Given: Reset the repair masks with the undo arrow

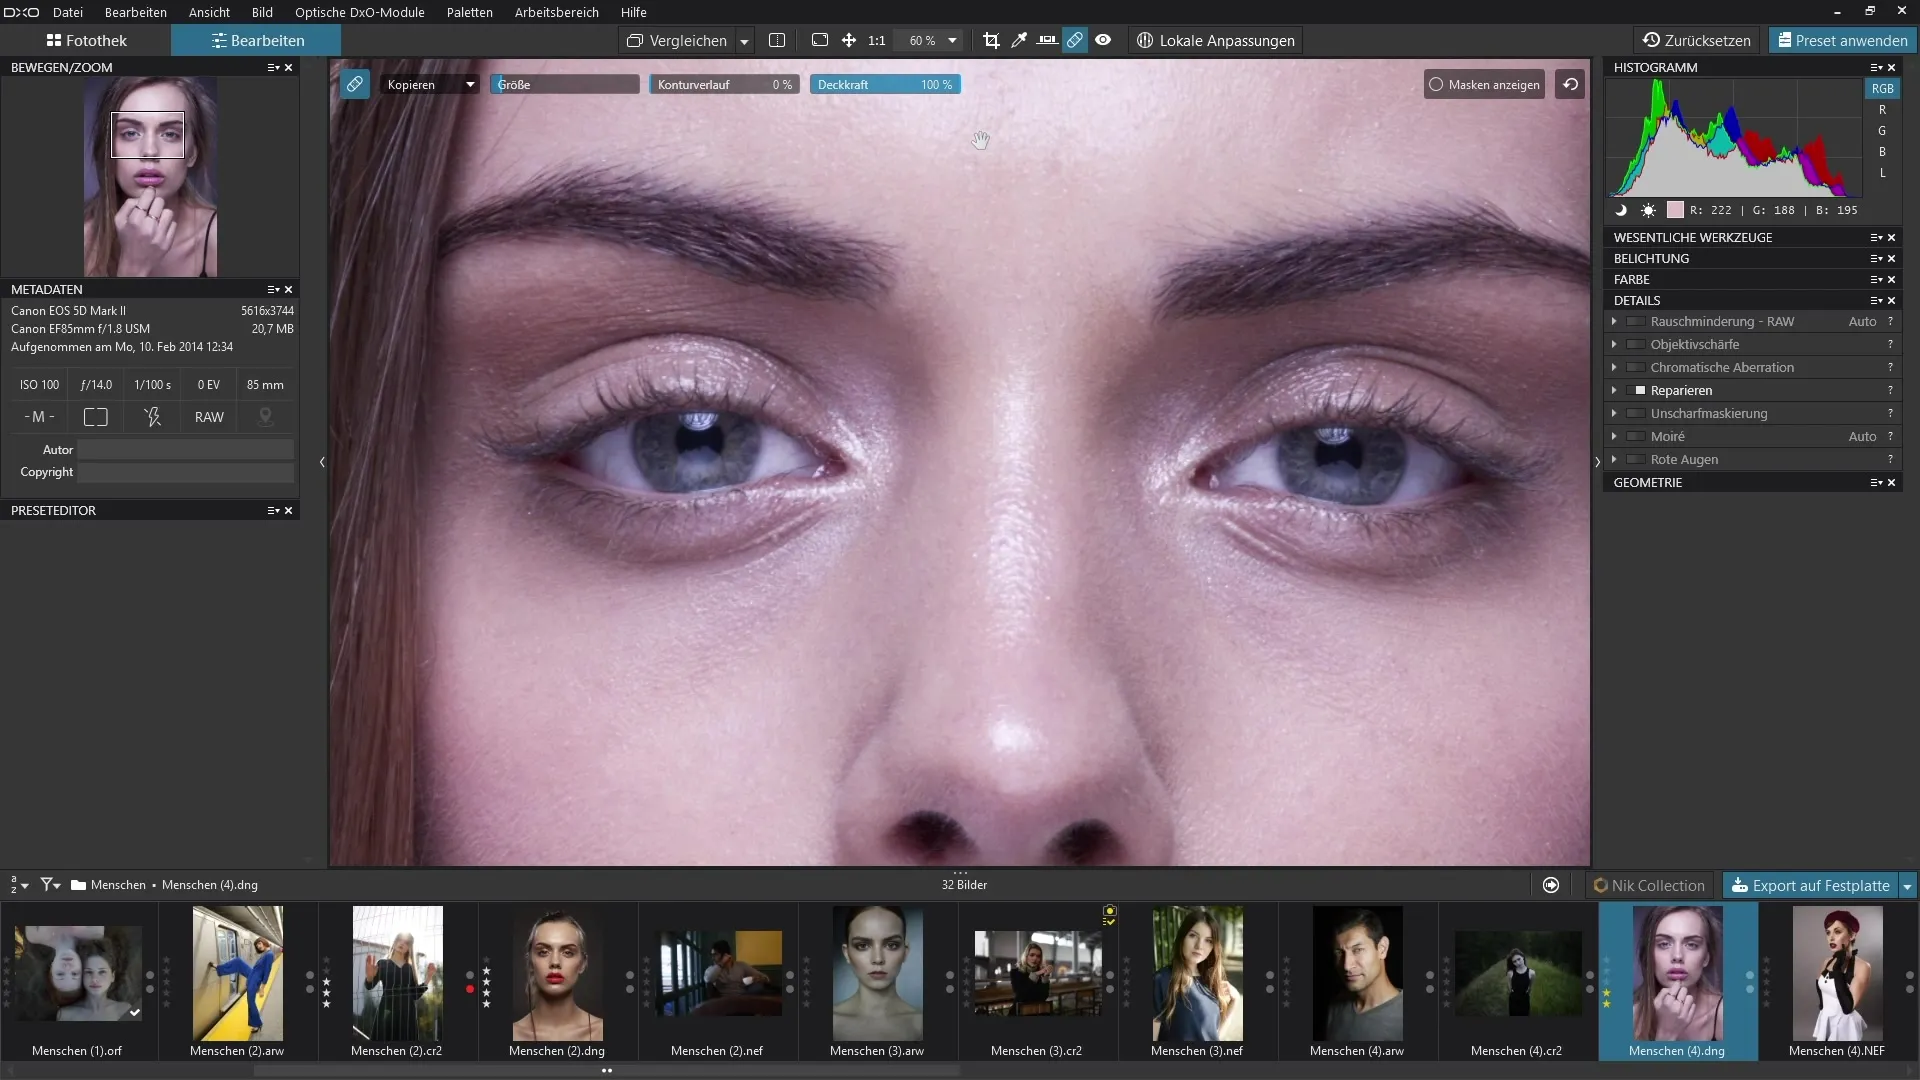Looking at the screenshot, I should (1571, 84).
